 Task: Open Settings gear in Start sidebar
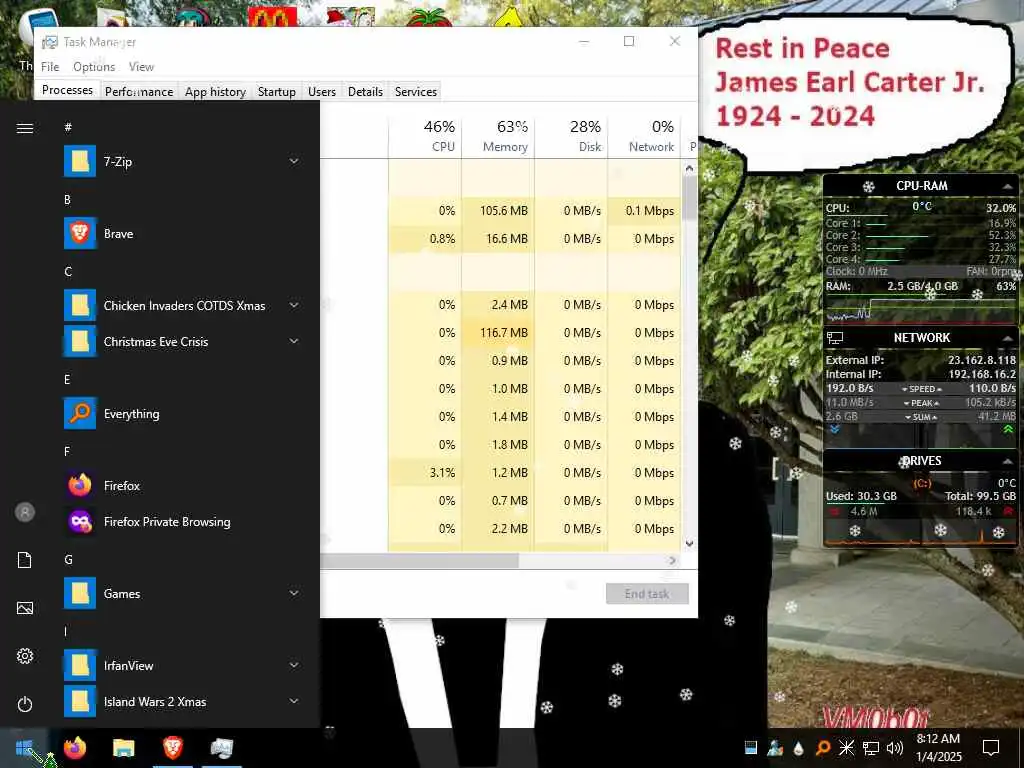(25, 656)
